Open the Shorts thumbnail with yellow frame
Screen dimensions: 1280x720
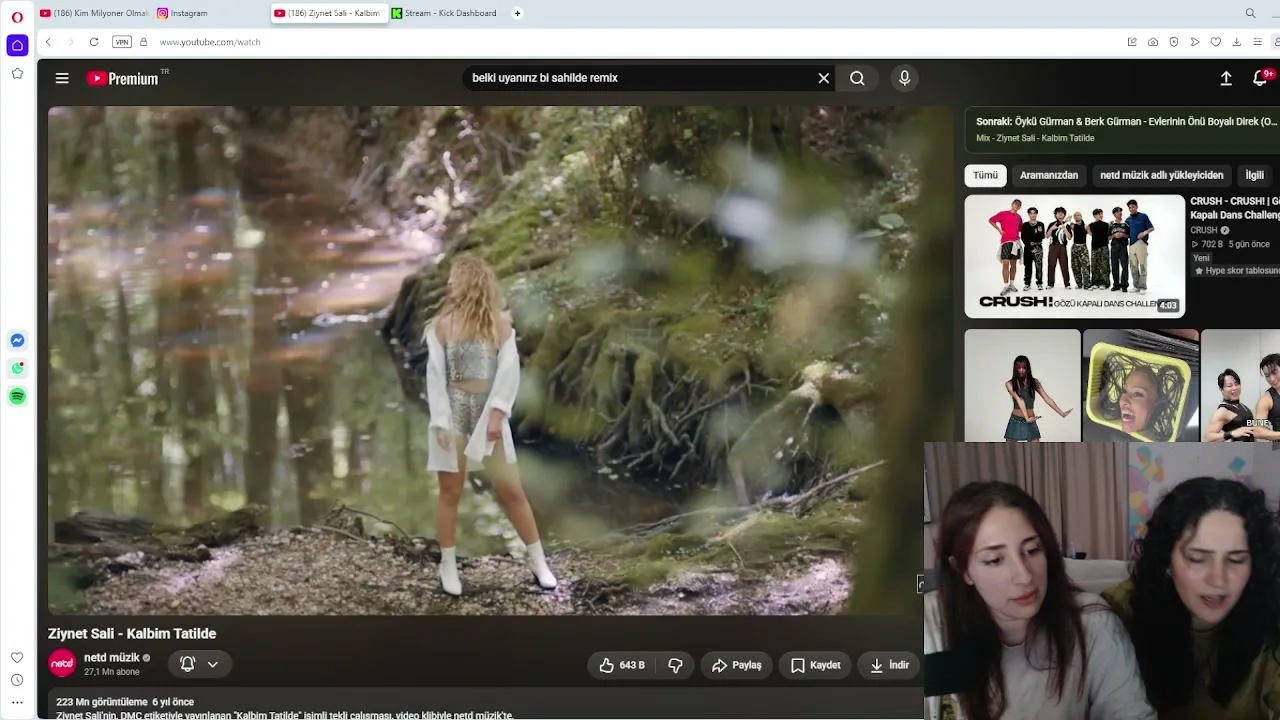pos(1140,386)
